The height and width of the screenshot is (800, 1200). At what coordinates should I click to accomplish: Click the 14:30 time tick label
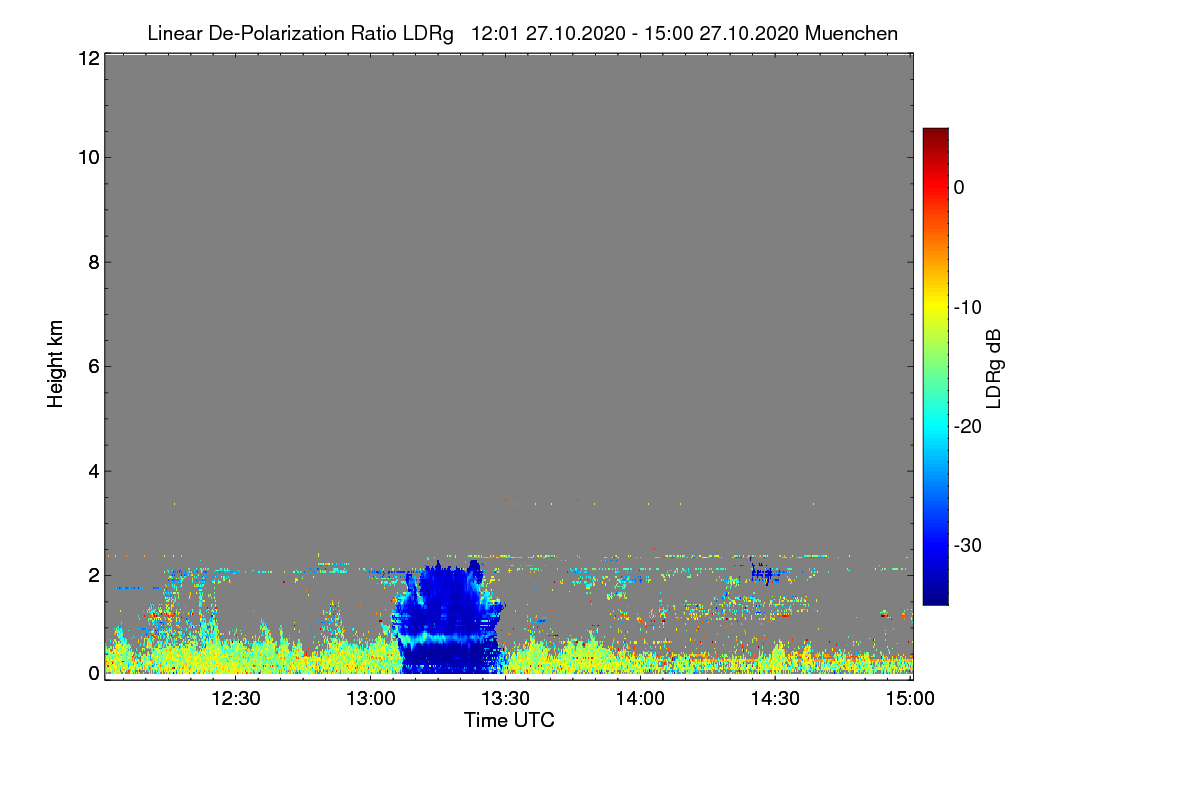click(x=774, y=699)
